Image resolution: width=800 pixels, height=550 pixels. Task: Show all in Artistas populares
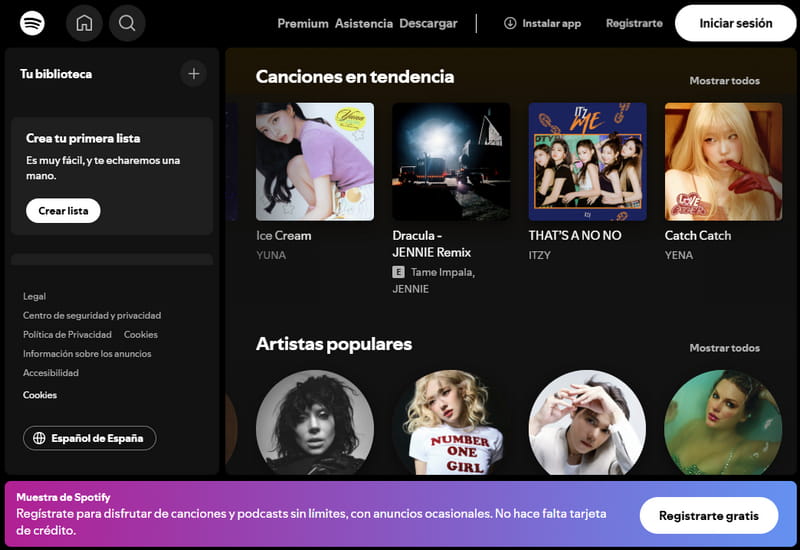(724, 348)
